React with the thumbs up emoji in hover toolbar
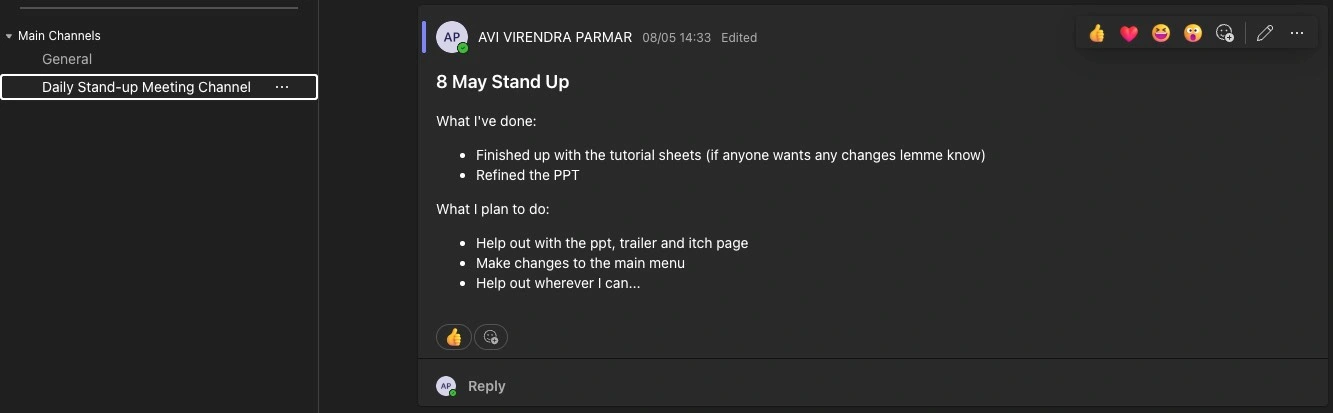This screenshot has width=1333, height=413. tap(1097, 34)
